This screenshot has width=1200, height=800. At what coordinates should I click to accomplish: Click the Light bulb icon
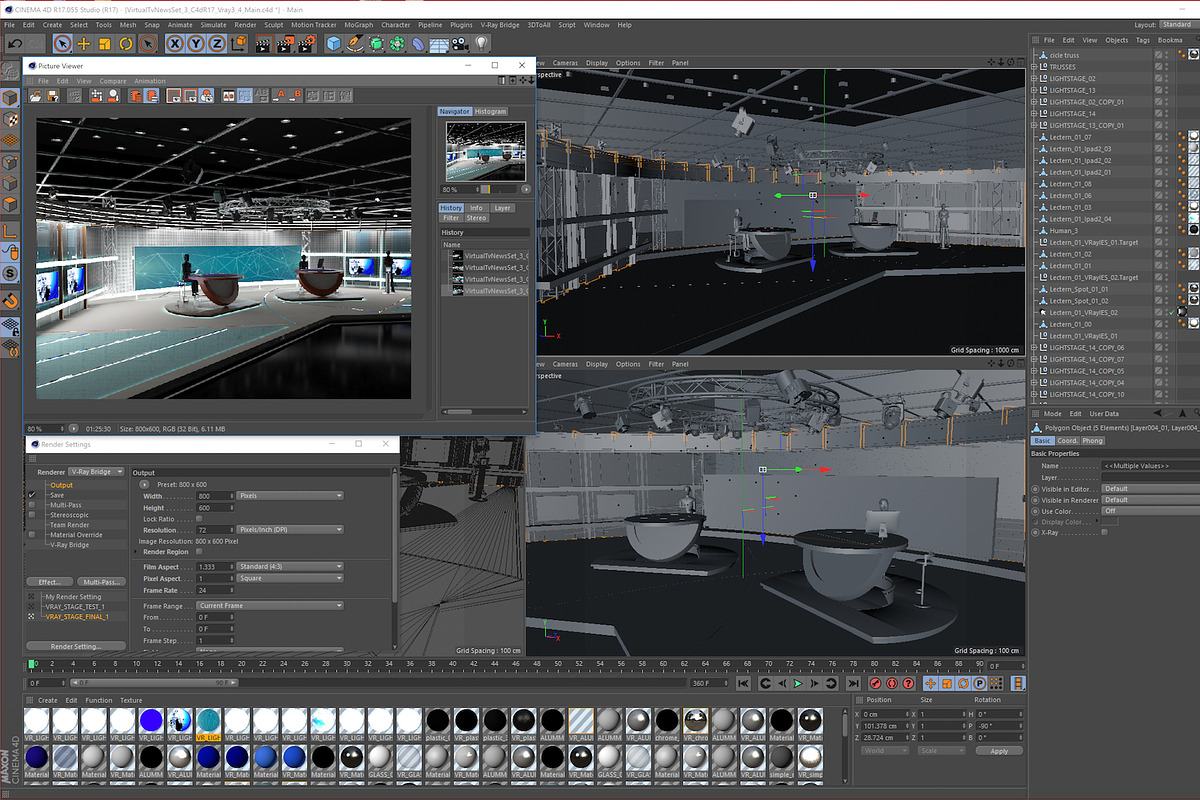click(481, 43)
